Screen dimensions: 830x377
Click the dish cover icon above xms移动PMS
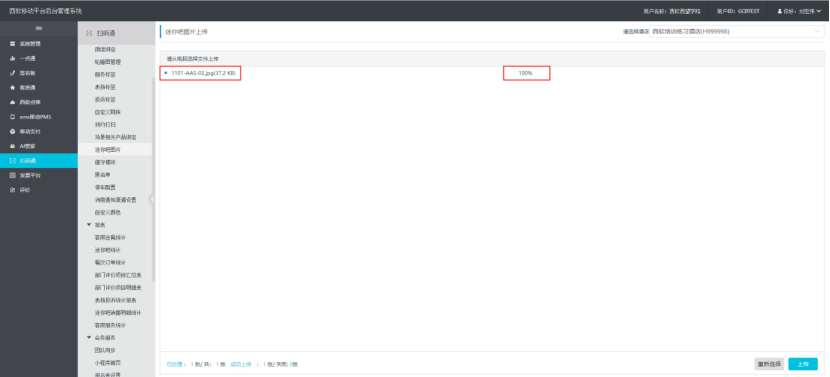point(12,102)
